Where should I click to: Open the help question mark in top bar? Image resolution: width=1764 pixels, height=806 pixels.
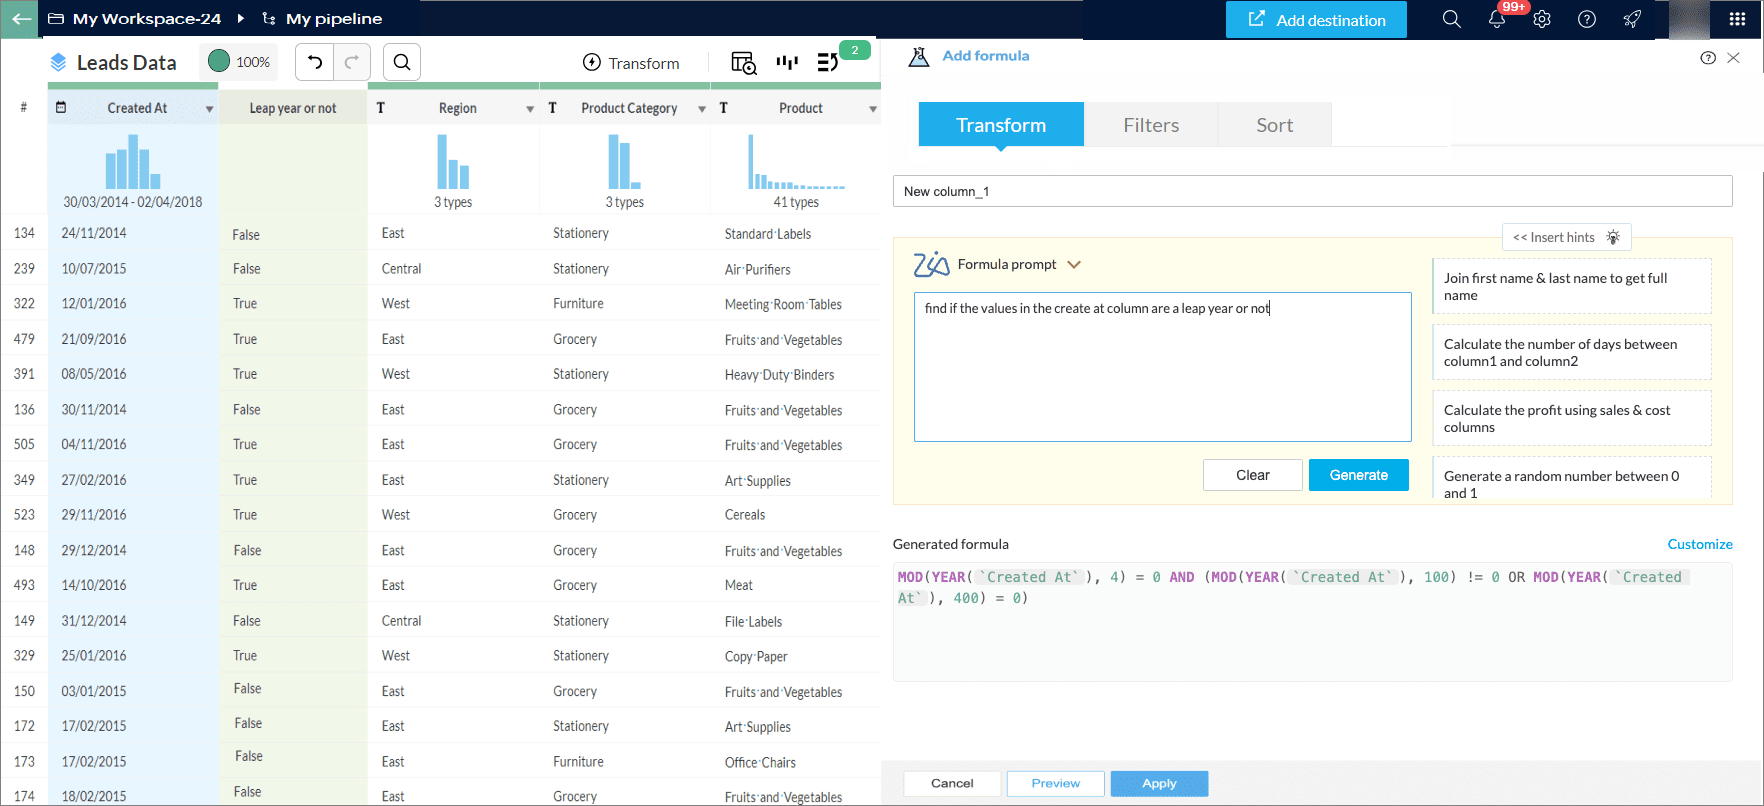coord(1587,19)
